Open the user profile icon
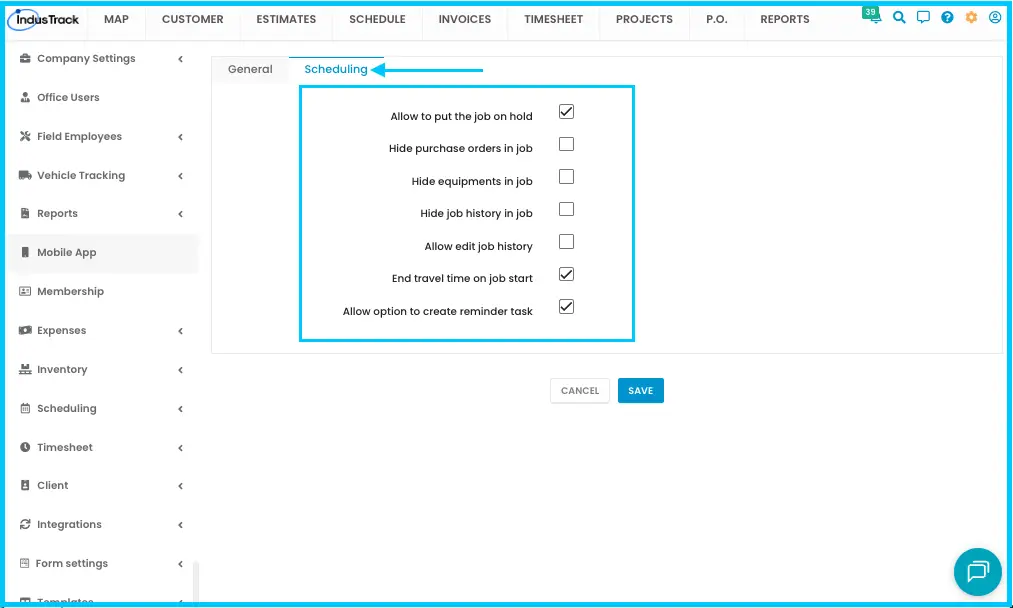Image resolution: width=1013 pixels, height=608 pixels. (x=995, y=17)
